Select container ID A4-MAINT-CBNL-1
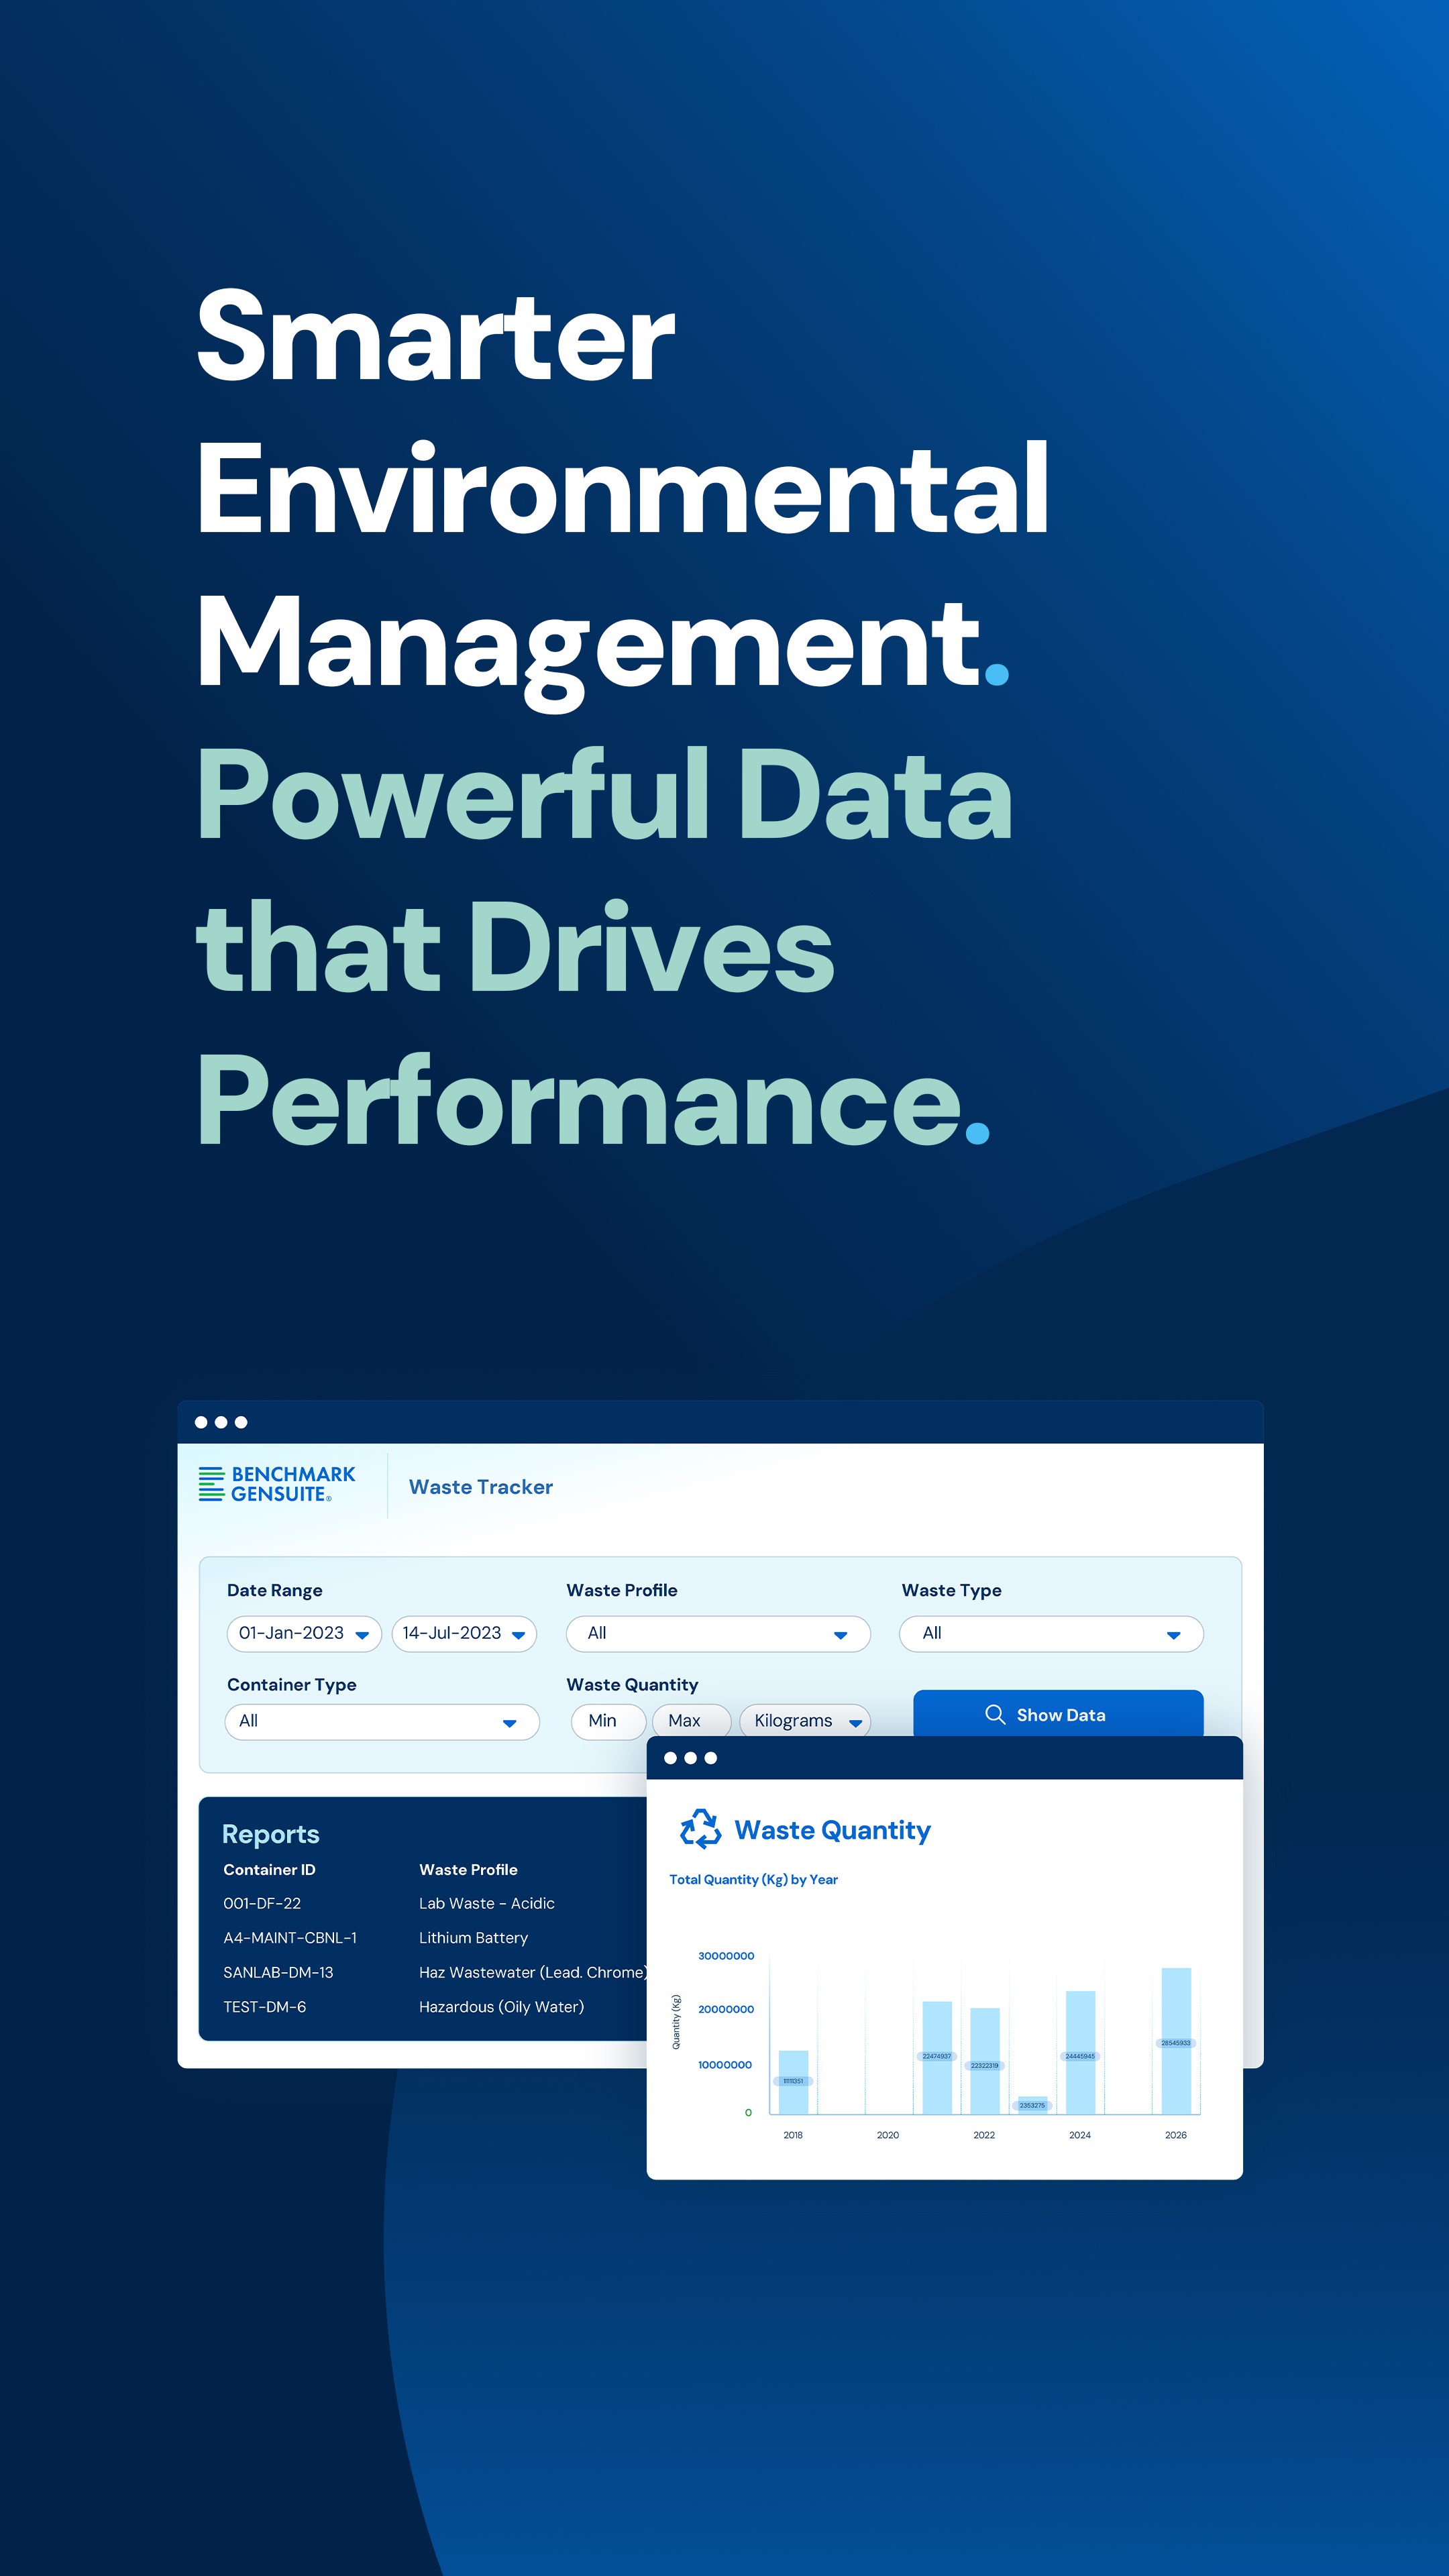Viewport: 1449px width, 2576px height. [x=290, y=1937]
